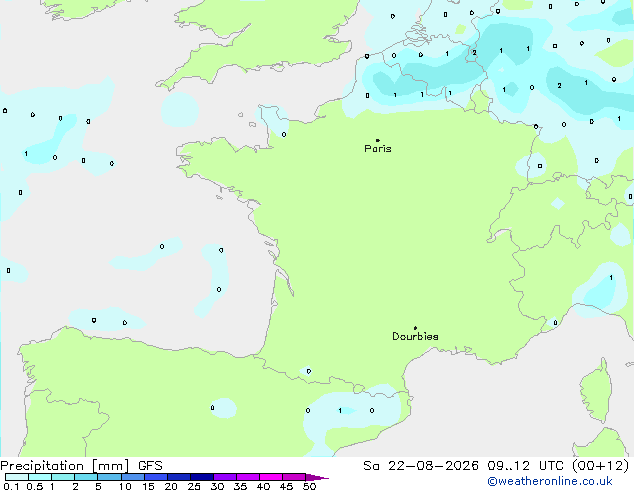Pick the 0.5–1 mm legend swatch

tap(40, 477)
